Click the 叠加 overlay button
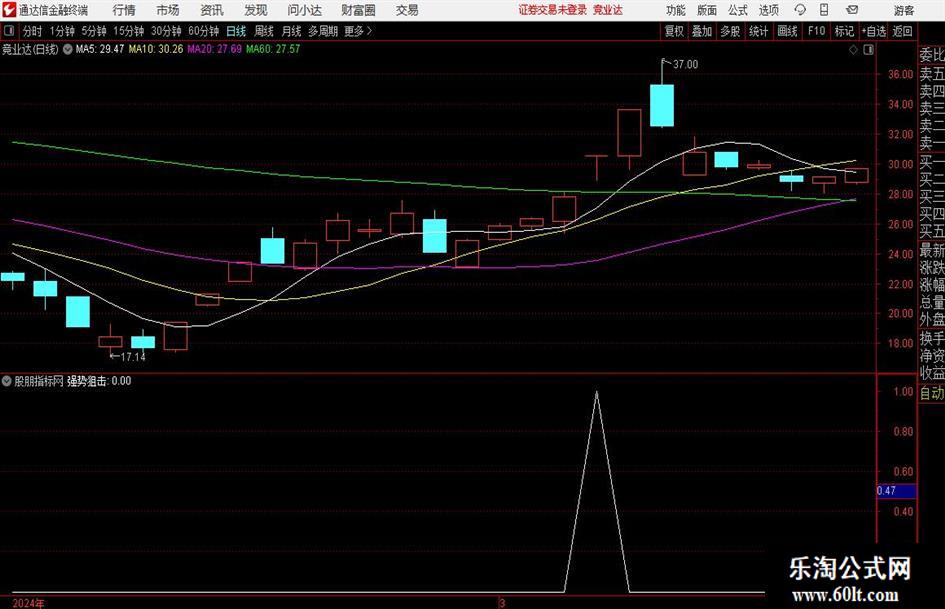Screen dimensions: 945x609 pos(702,31)
